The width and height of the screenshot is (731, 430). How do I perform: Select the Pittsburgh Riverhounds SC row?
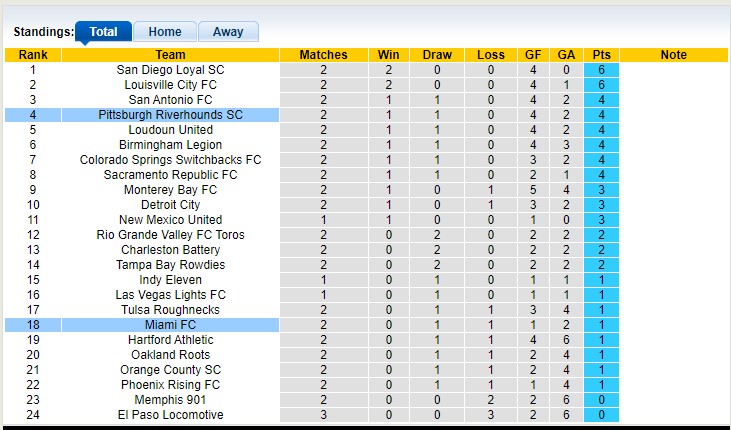point(170,115)
